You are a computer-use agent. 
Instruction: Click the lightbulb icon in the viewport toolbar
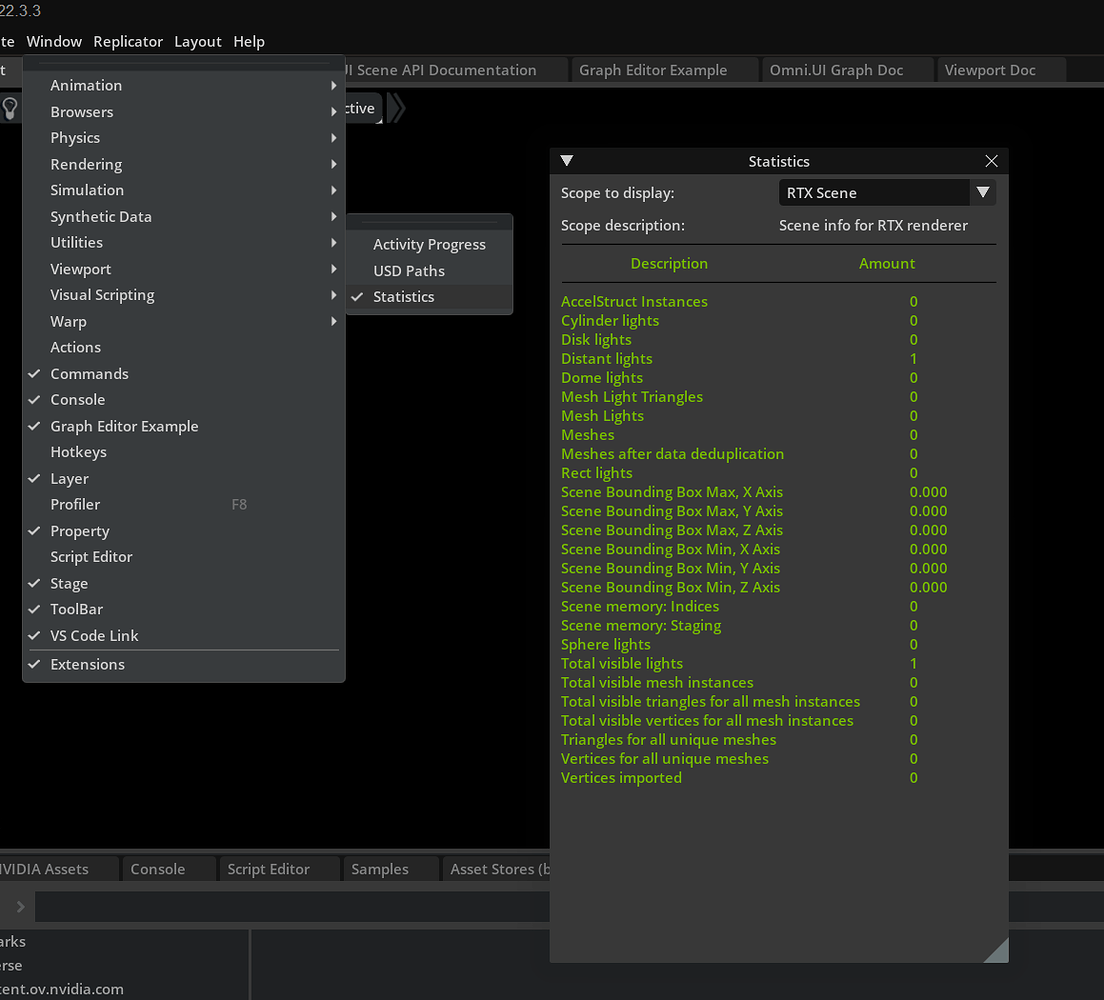click(8, 108)
